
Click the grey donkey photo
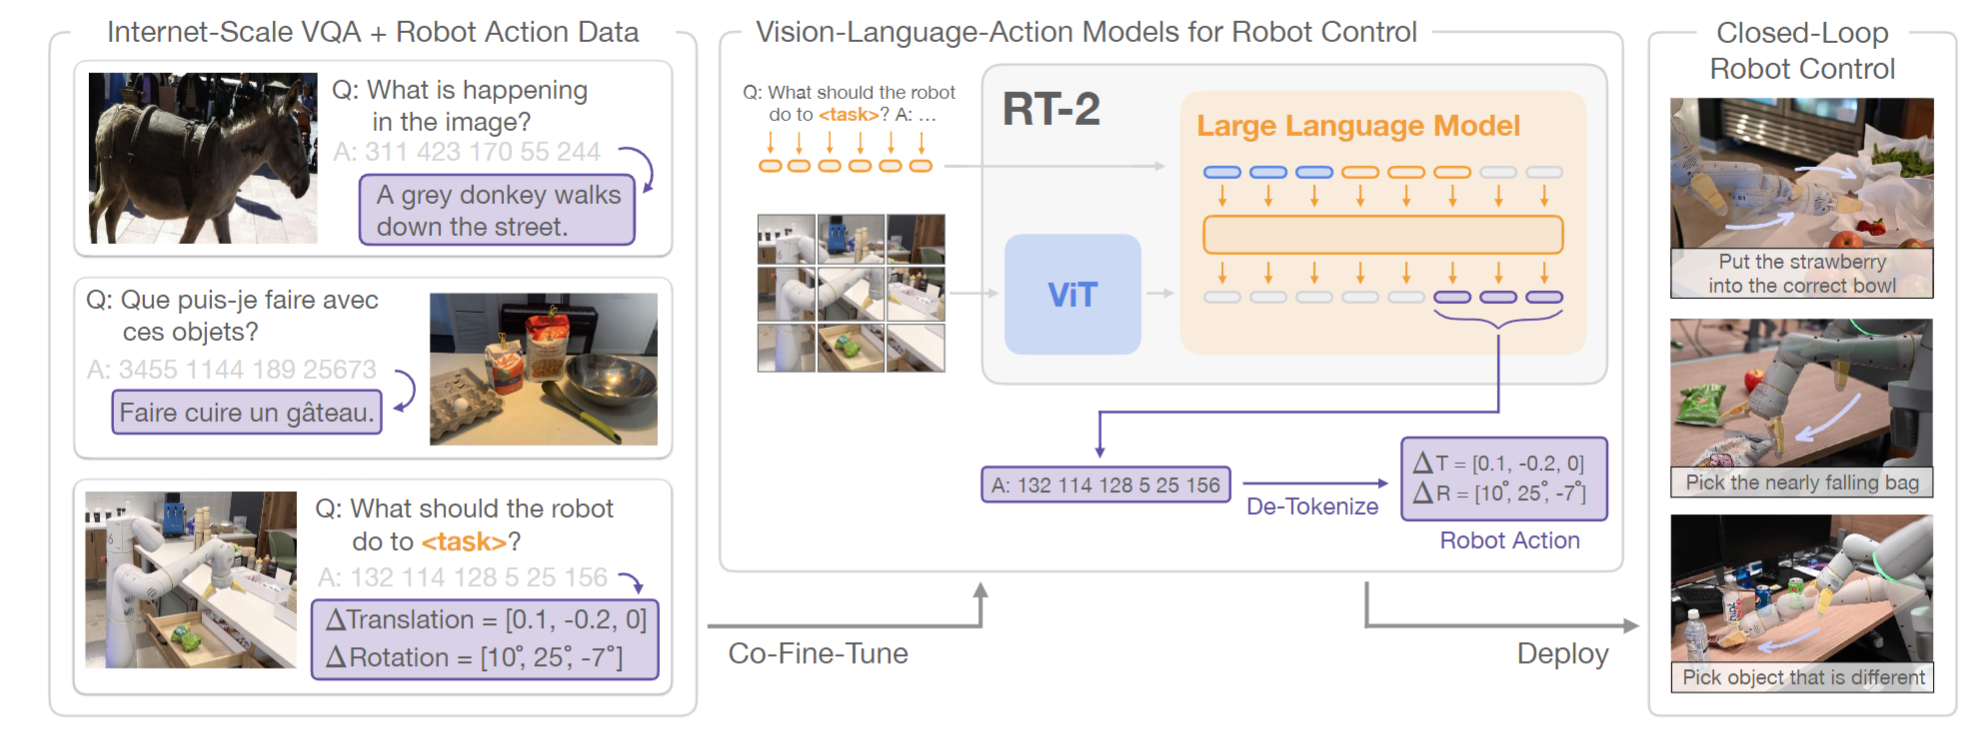[x=203, y=158]
